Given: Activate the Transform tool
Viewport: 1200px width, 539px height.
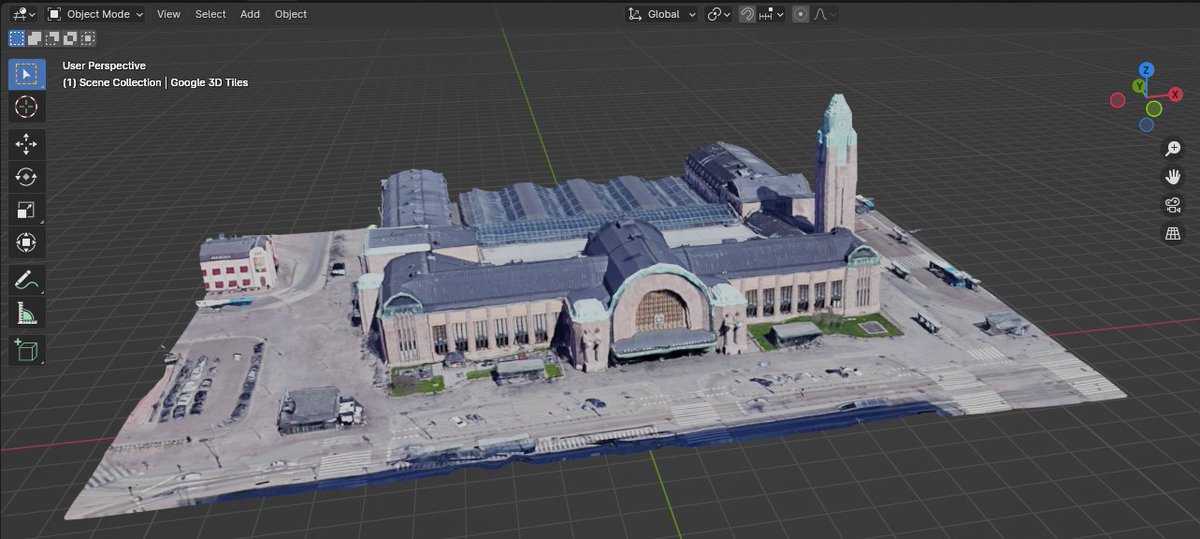Looking at the screenshot, I should point(27,243).
